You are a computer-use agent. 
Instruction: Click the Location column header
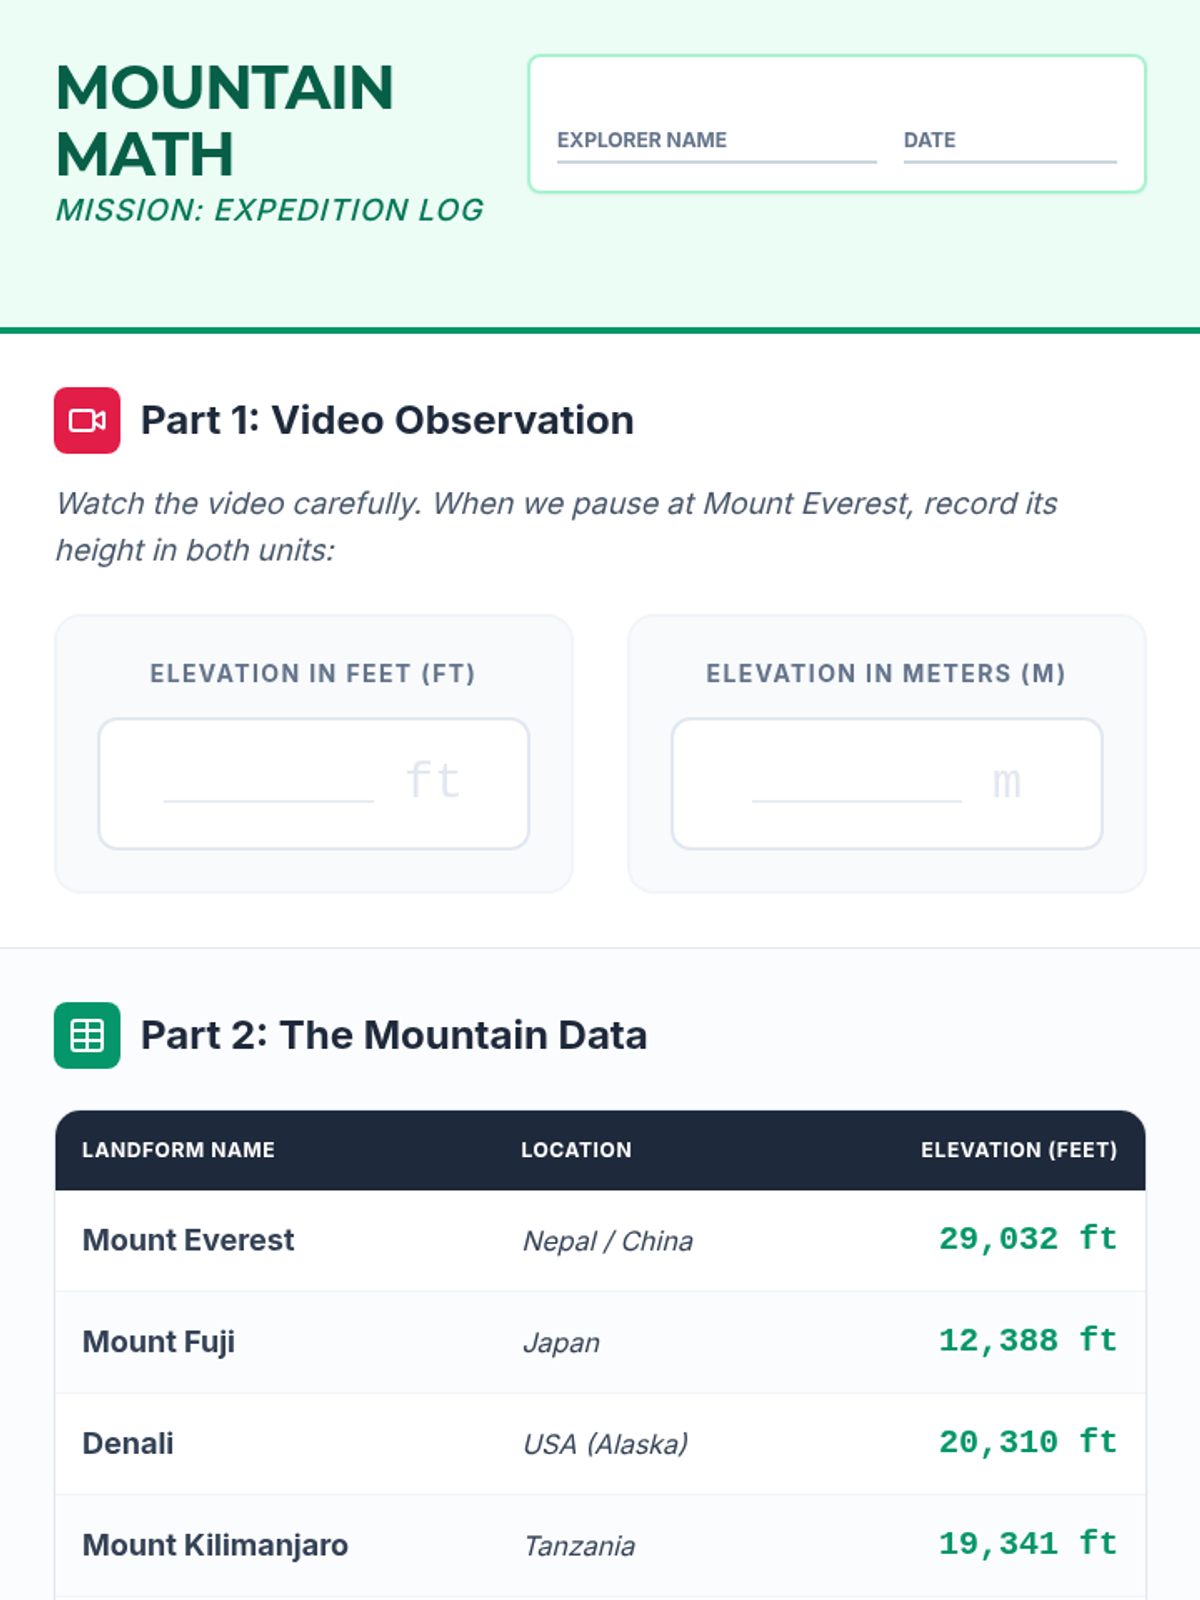[x=576, y=1150]
